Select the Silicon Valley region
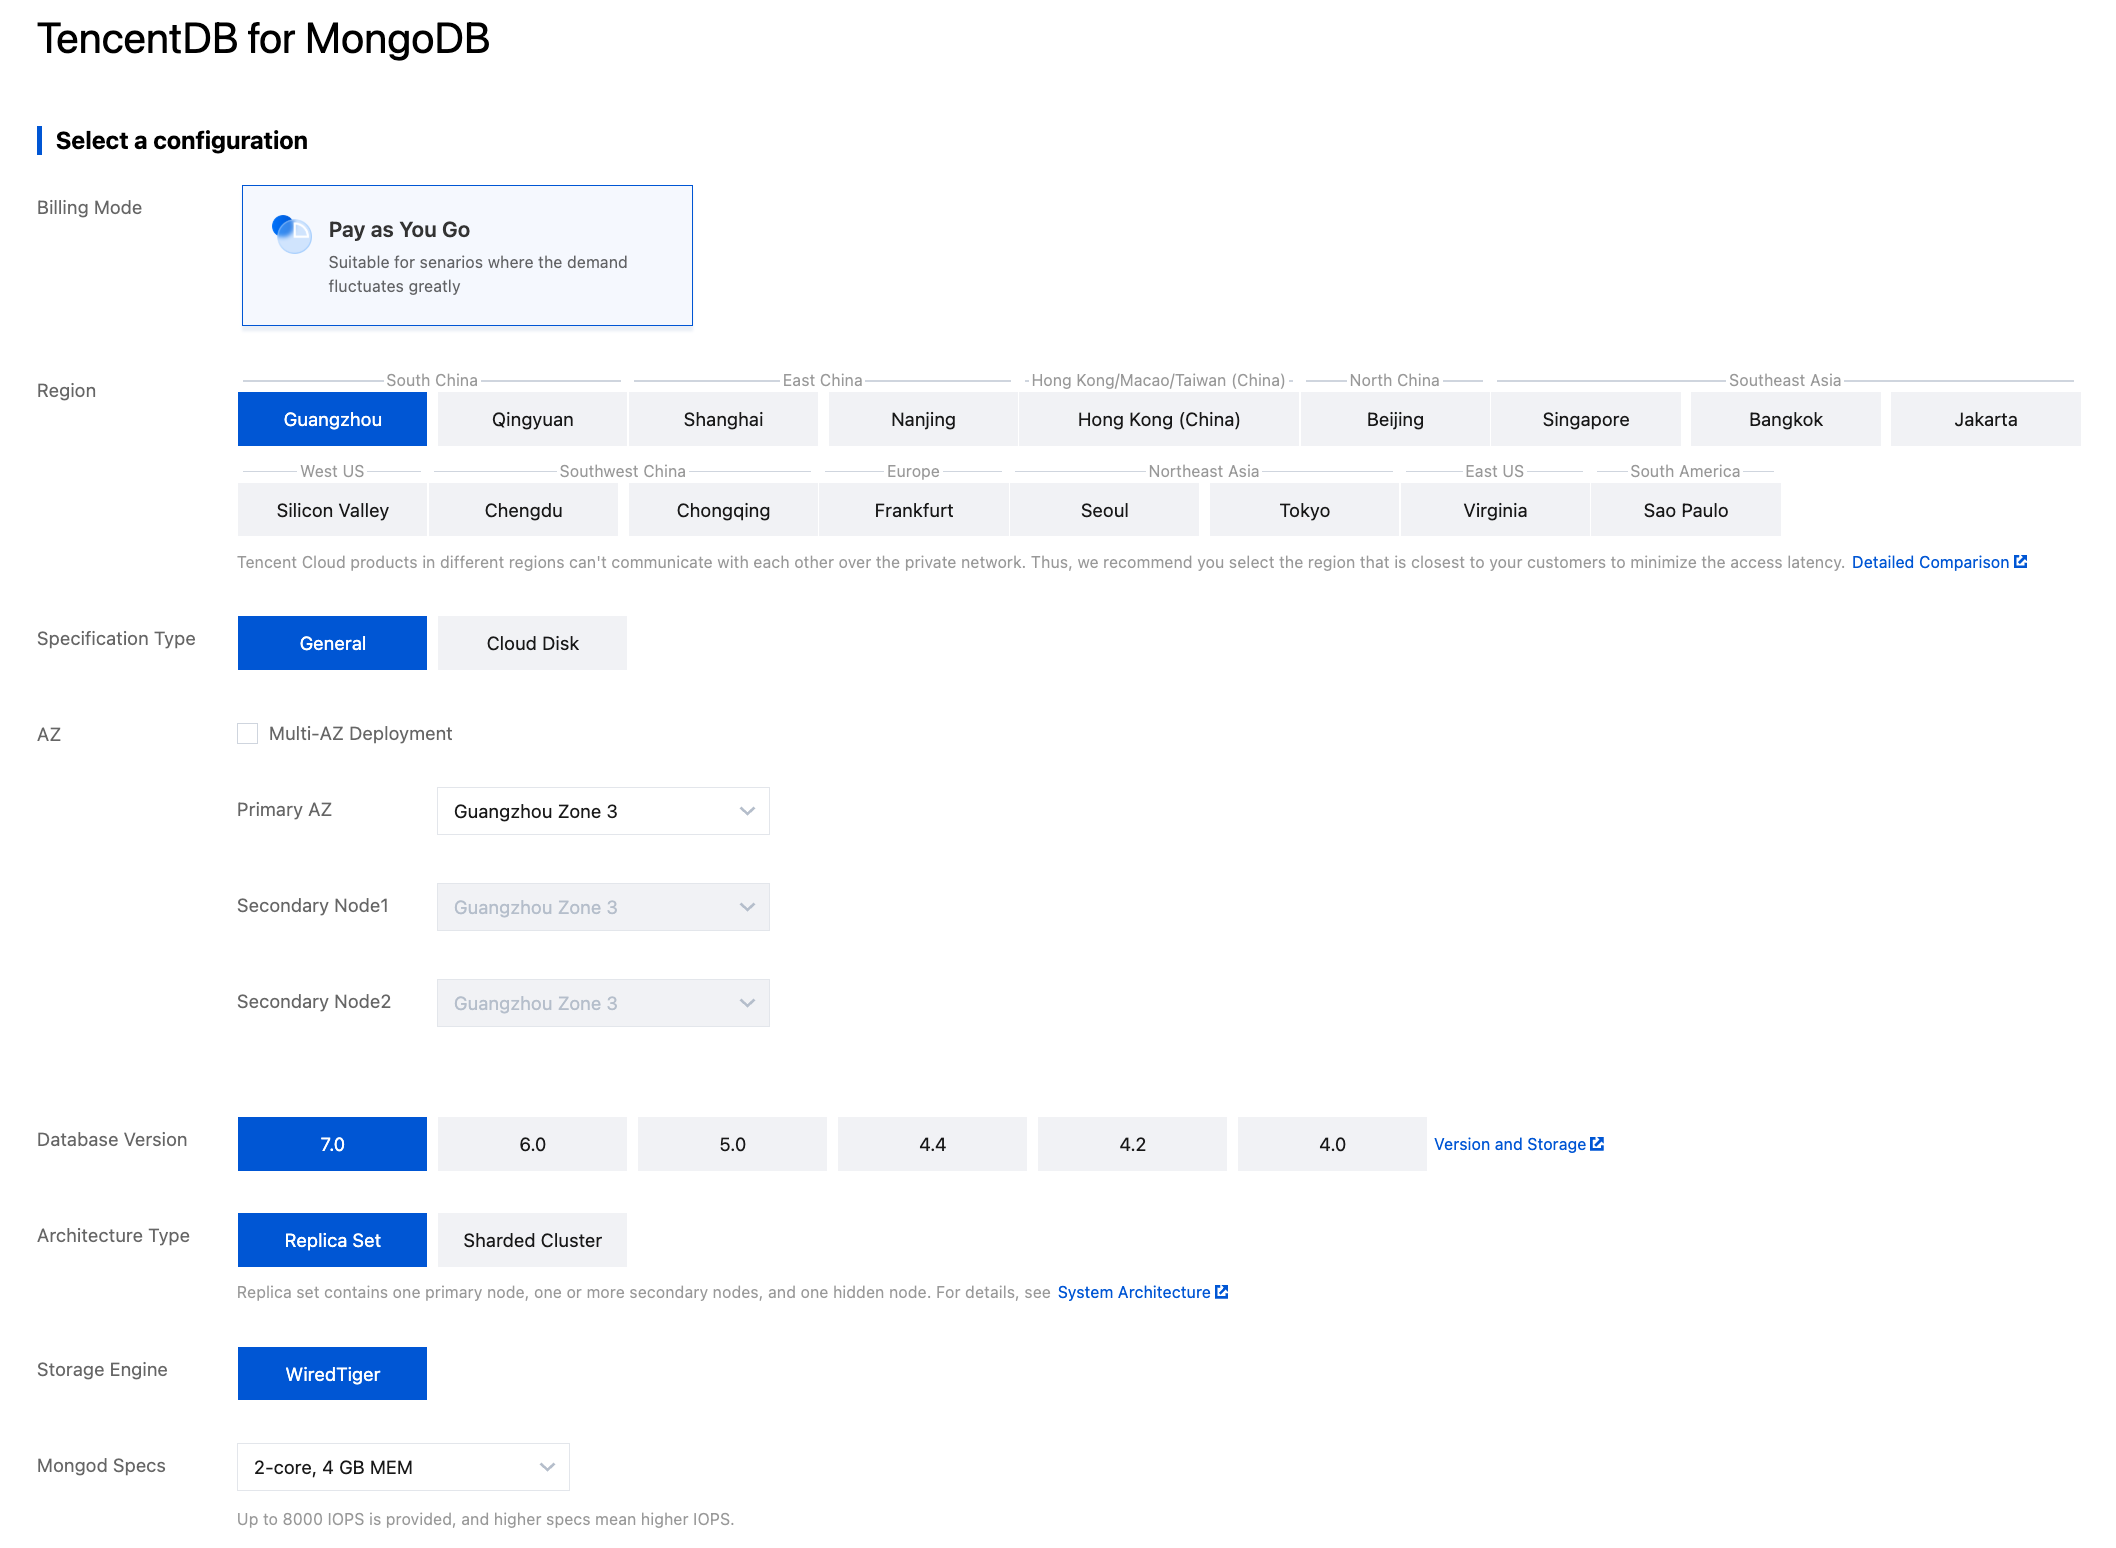Image resolution: width=2116 pixels, height=1548 pixels. pos(332,510)
